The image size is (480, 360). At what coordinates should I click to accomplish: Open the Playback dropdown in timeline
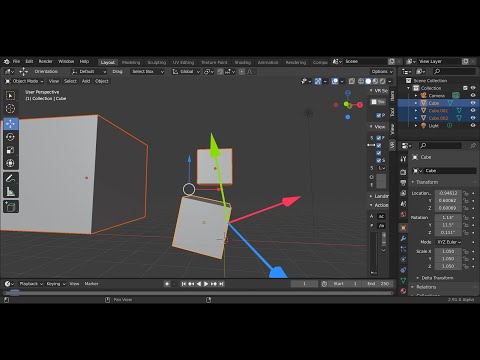point(31,284)
